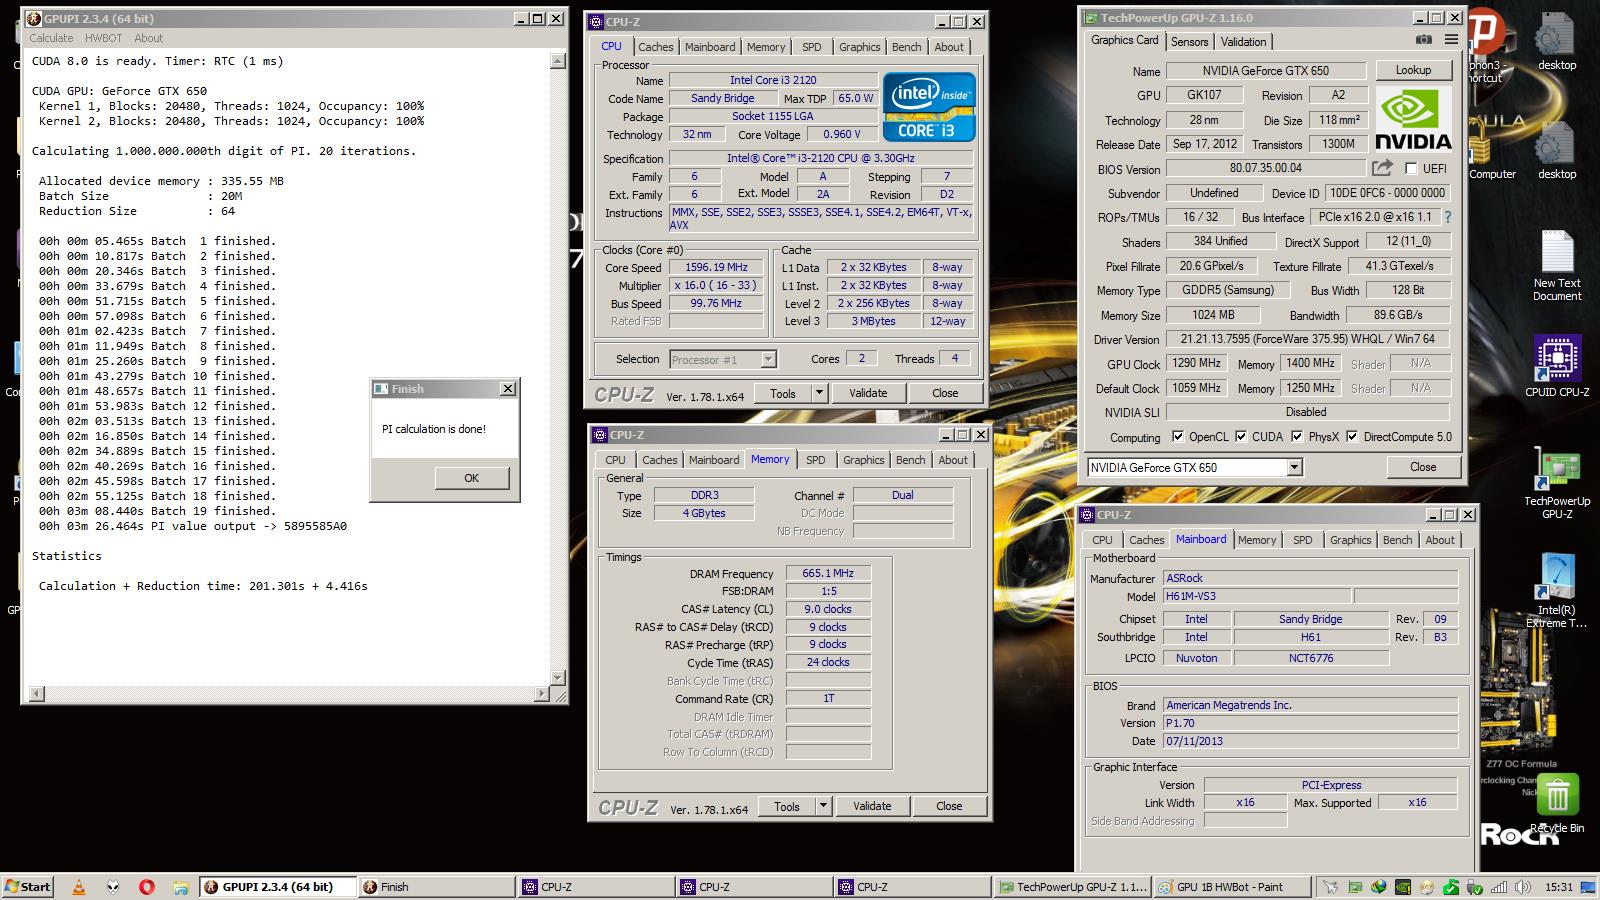The width and height of the screenshot is (1600, 900).
Task: Click the BIOS export share icon in GPU-Z
Action: pyautogui.click(x=1382, y=168)
